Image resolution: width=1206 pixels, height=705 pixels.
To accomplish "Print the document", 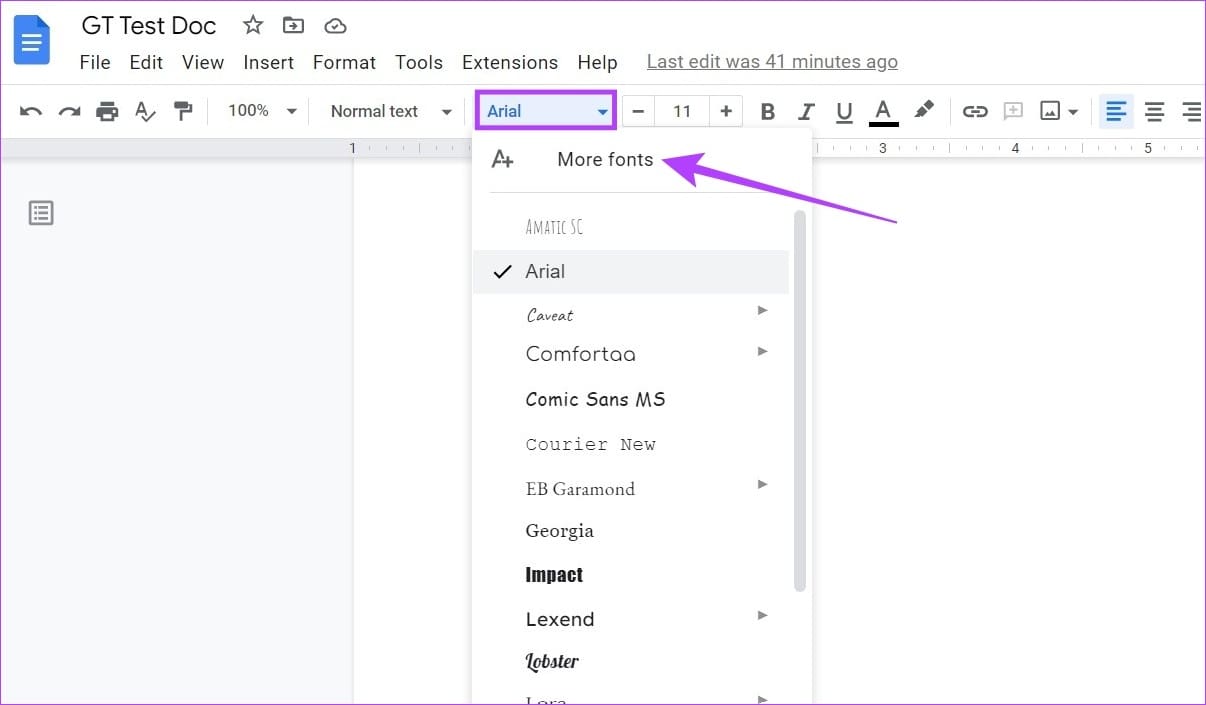I will [x=107, y=111].
